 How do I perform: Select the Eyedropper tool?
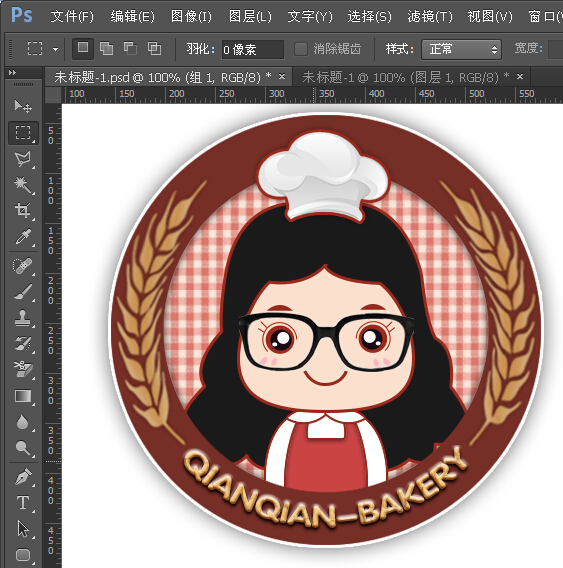click(23, 237)
